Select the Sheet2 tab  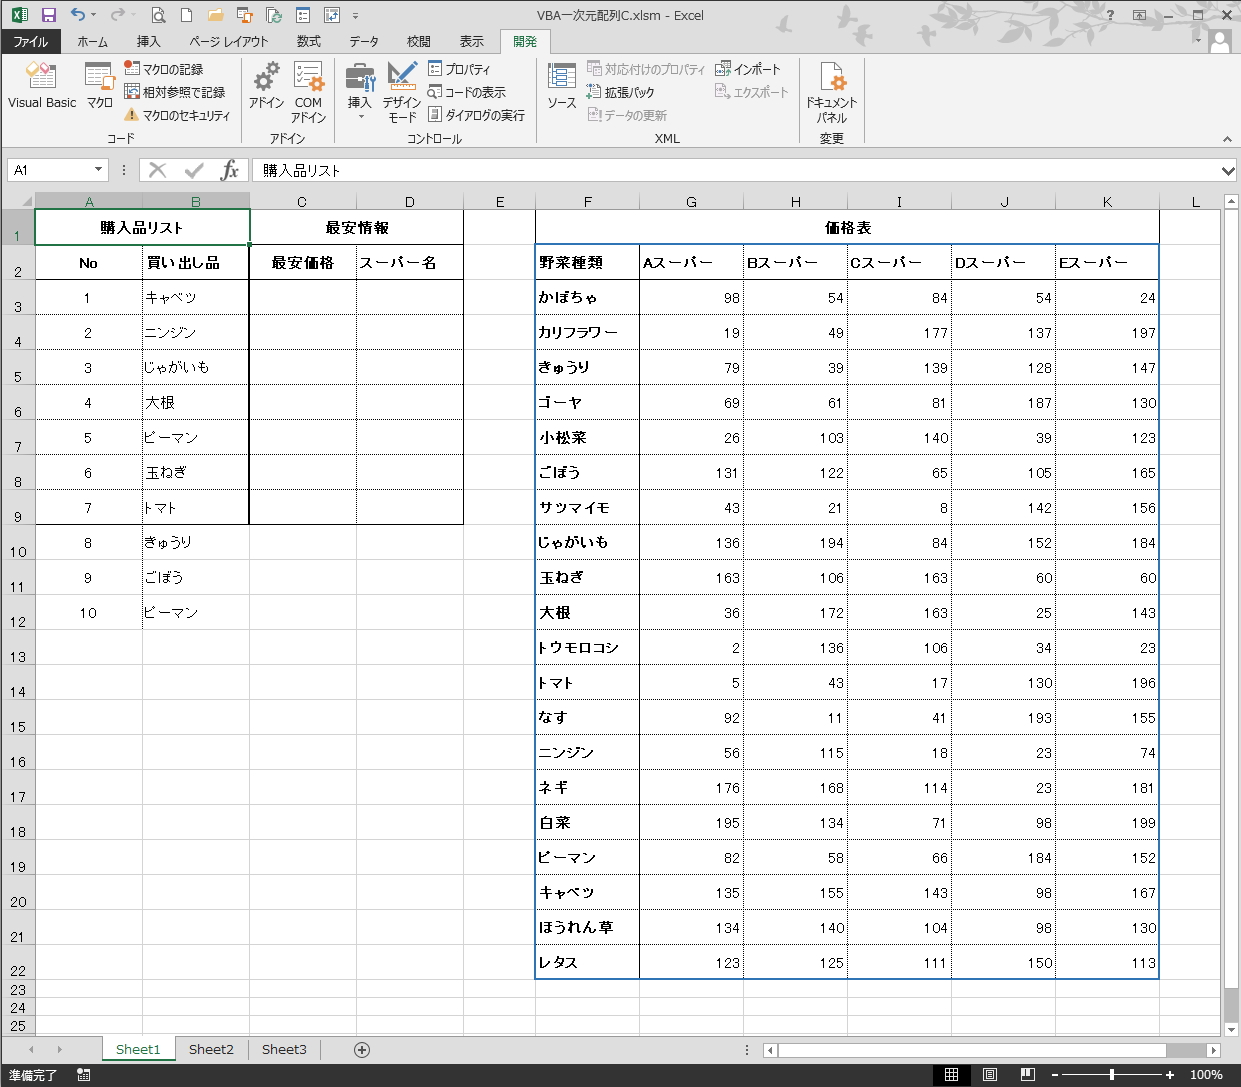tap(211, 1049)
